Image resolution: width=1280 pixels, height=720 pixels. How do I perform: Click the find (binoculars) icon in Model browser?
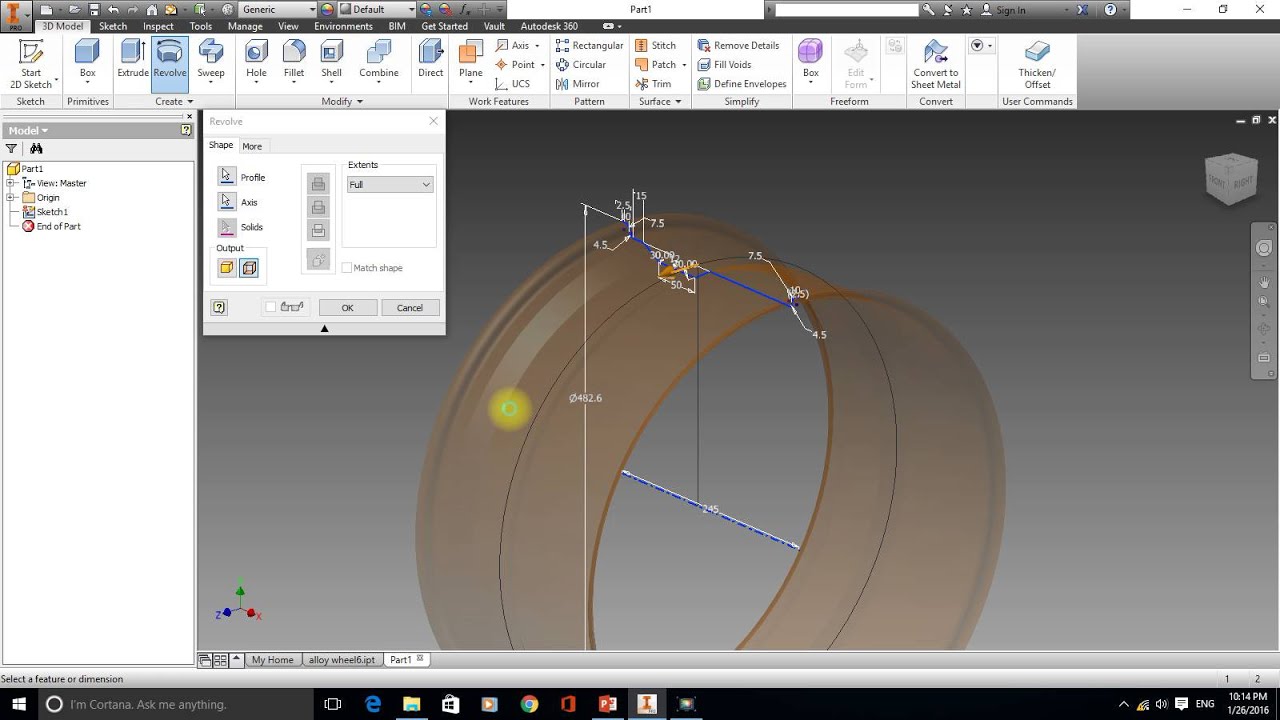[36, 148]
